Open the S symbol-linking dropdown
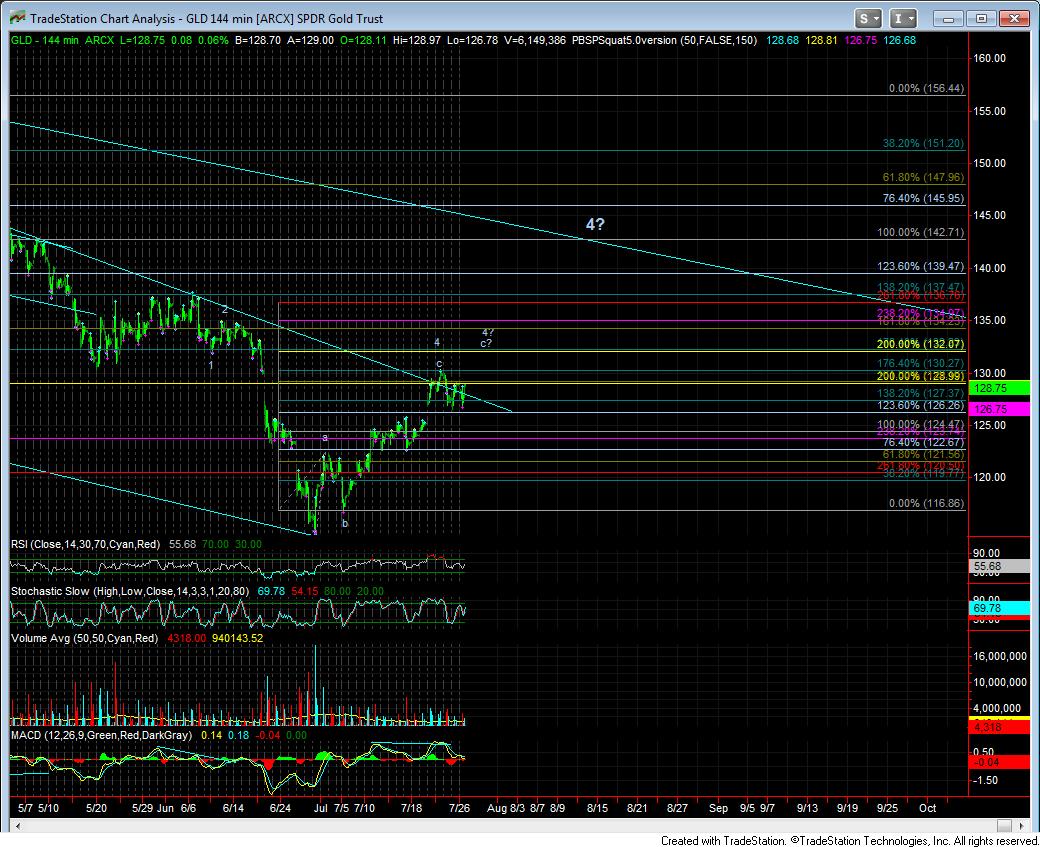 pyautogui.click(x=867, y=18)
